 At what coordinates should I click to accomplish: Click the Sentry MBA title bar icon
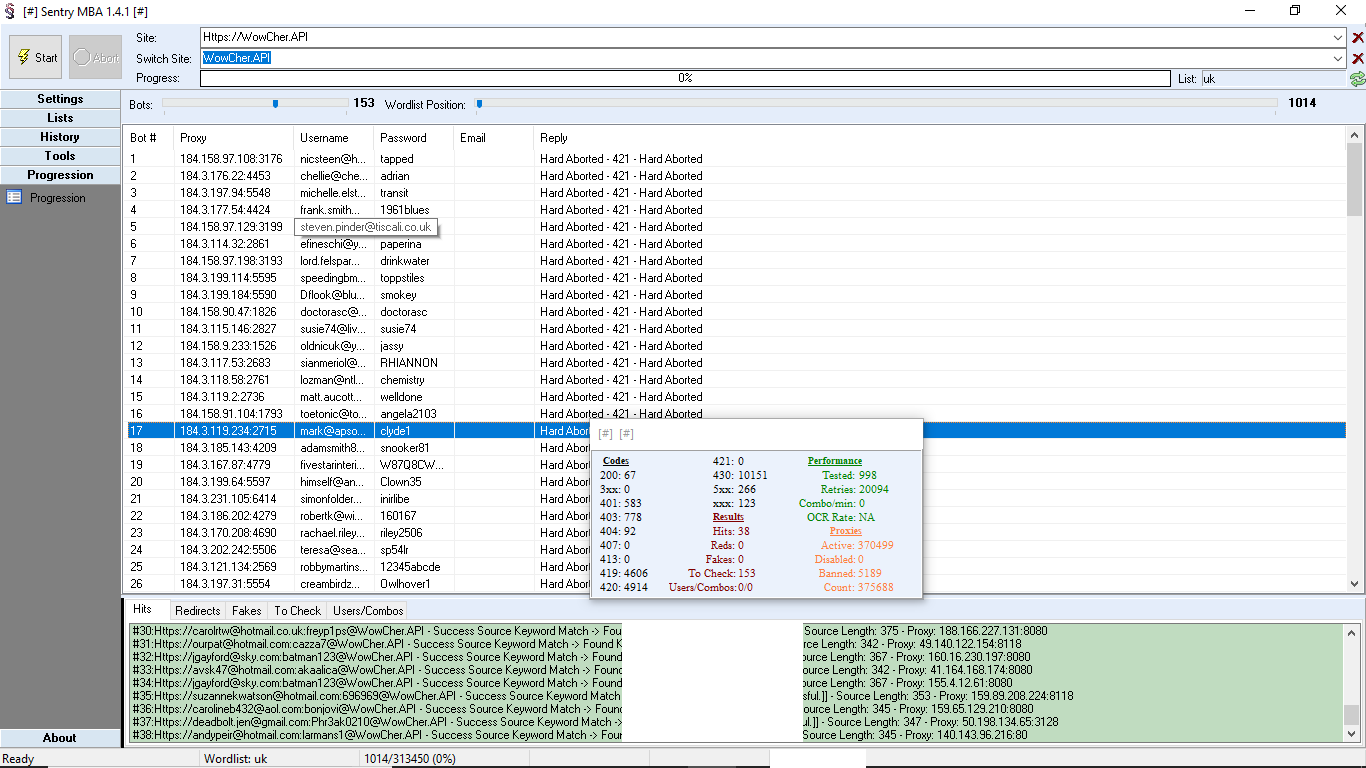(x=8, y=10)
